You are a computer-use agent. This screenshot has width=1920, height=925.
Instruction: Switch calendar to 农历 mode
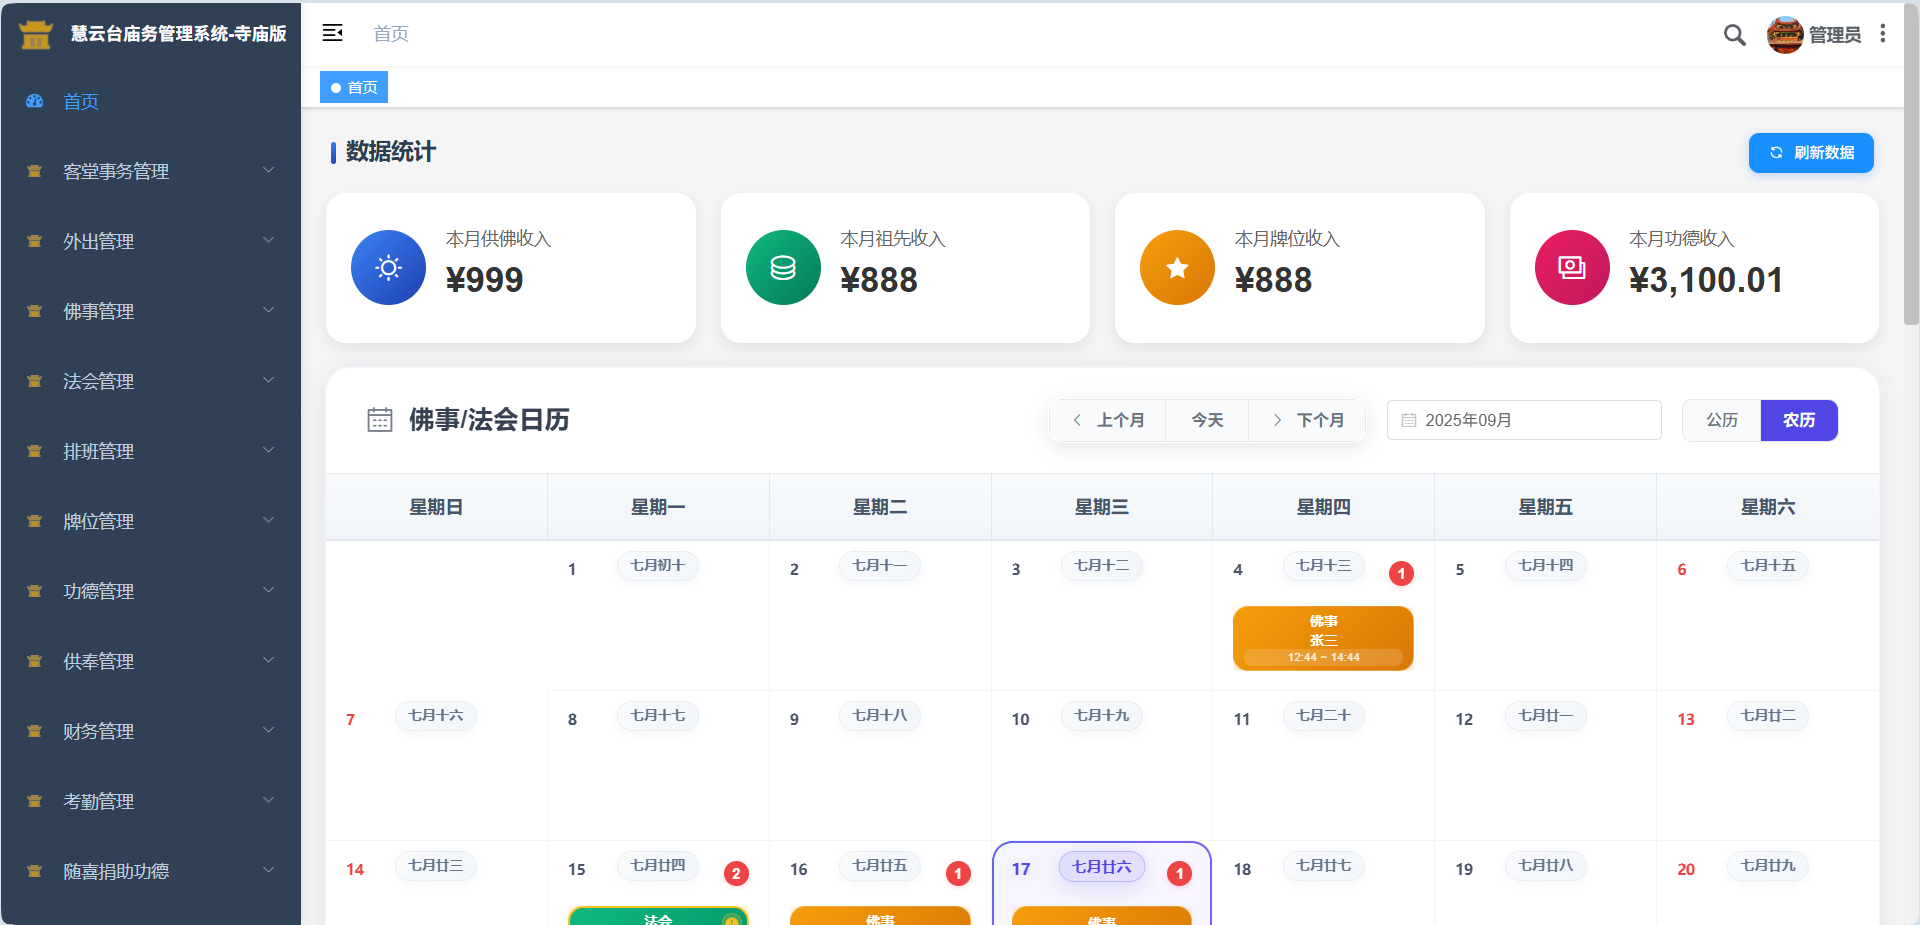coord(1798,420)
